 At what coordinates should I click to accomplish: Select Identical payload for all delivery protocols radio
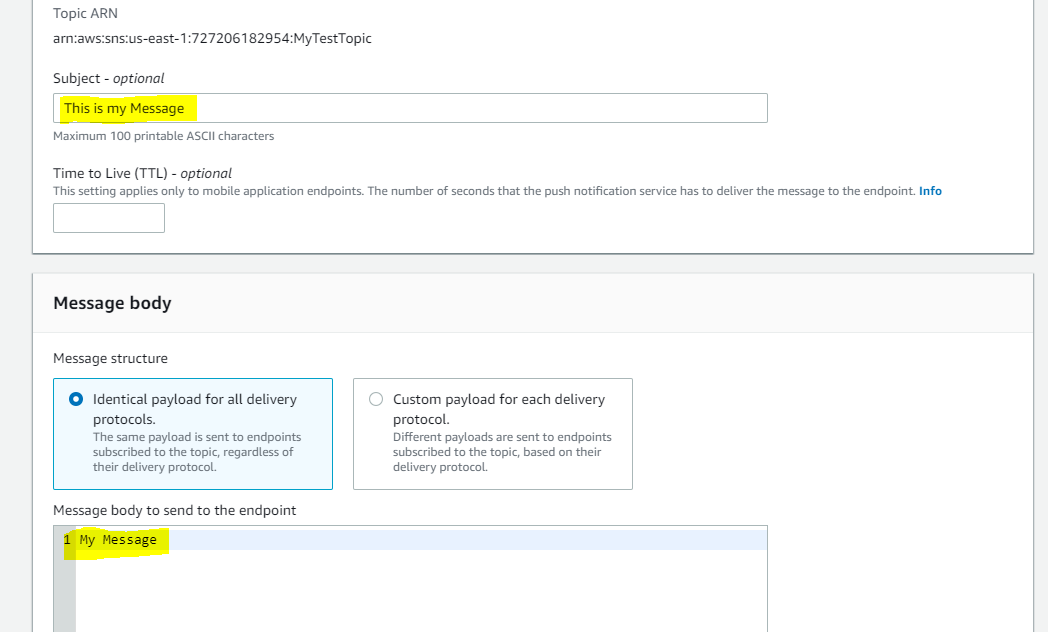click(x=76, y=399)
